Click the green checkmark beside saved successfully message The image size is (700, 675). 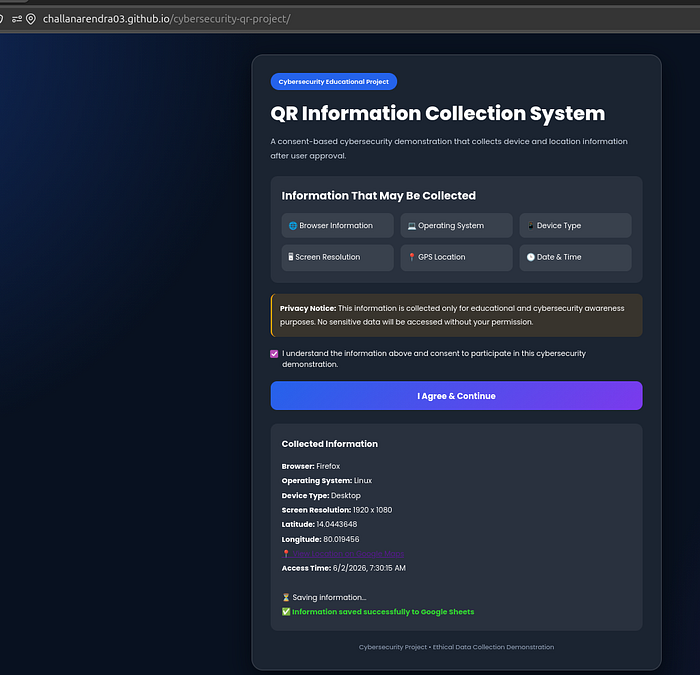286,612
